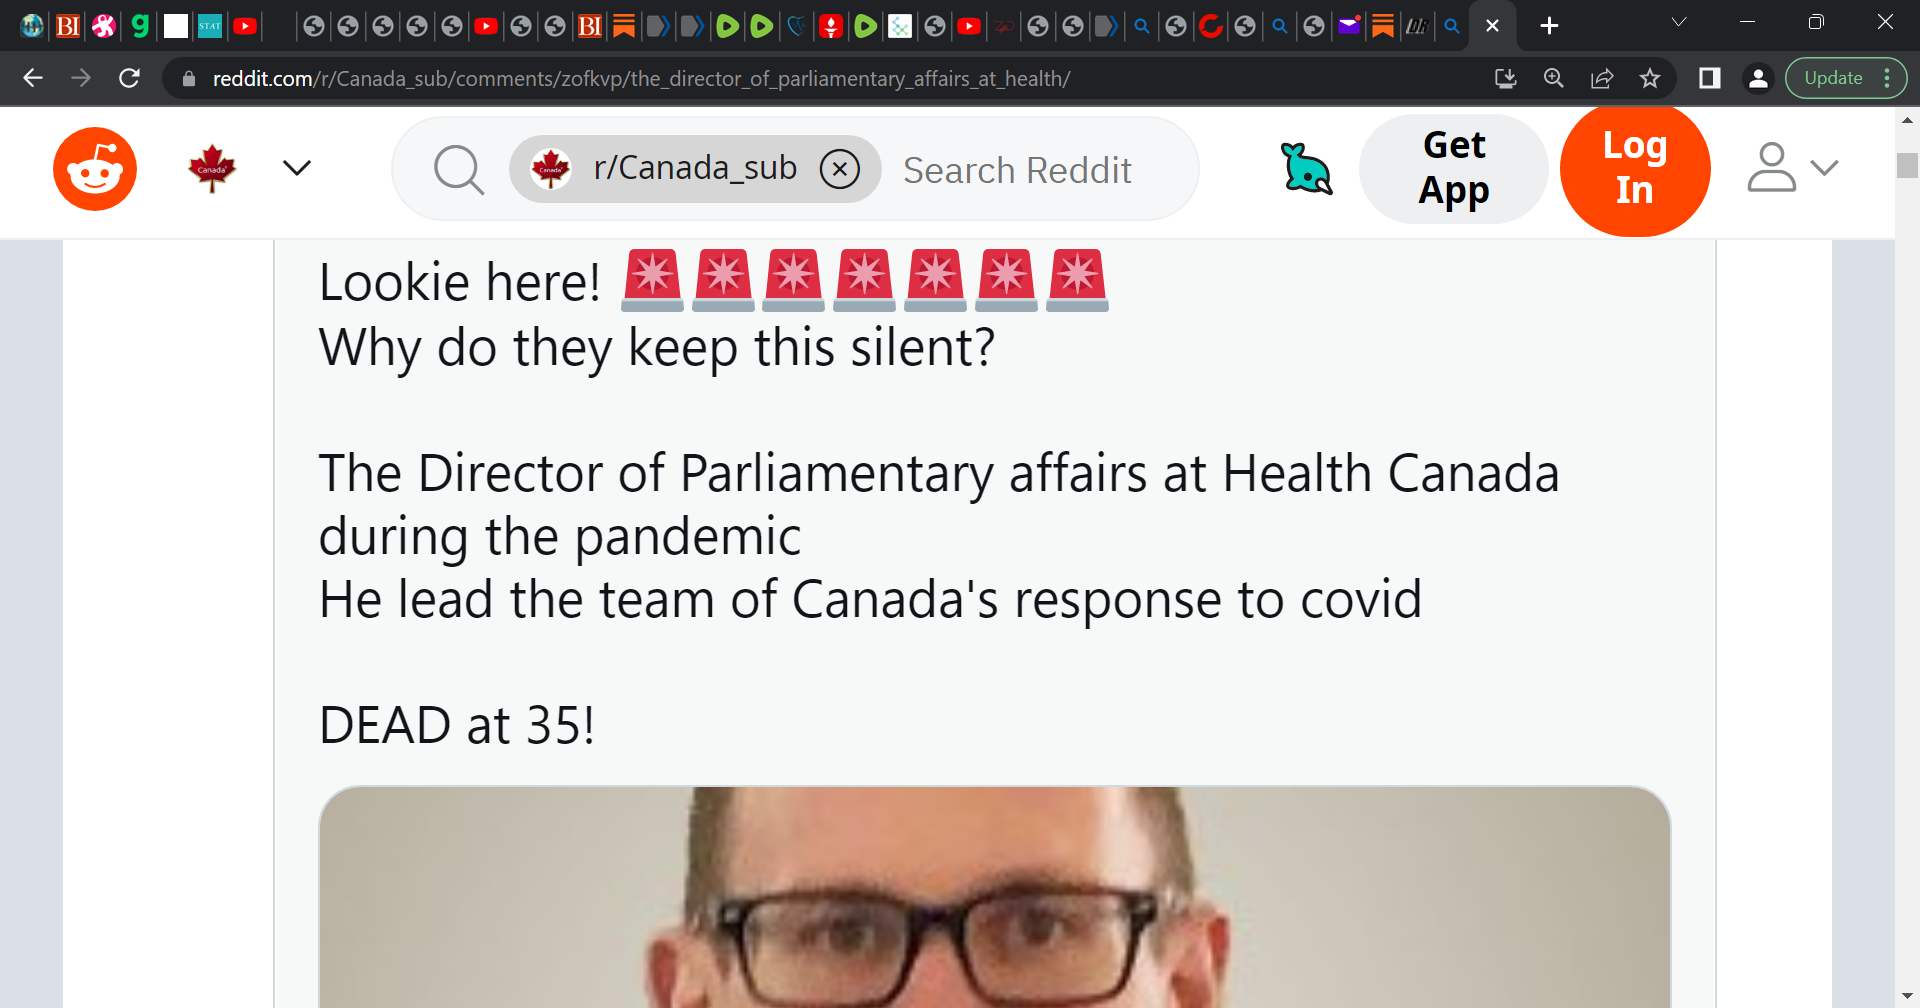The image size is (1920, 1008).
Task: Open the browser side panel icon
Action: [x=1710, y=78]
